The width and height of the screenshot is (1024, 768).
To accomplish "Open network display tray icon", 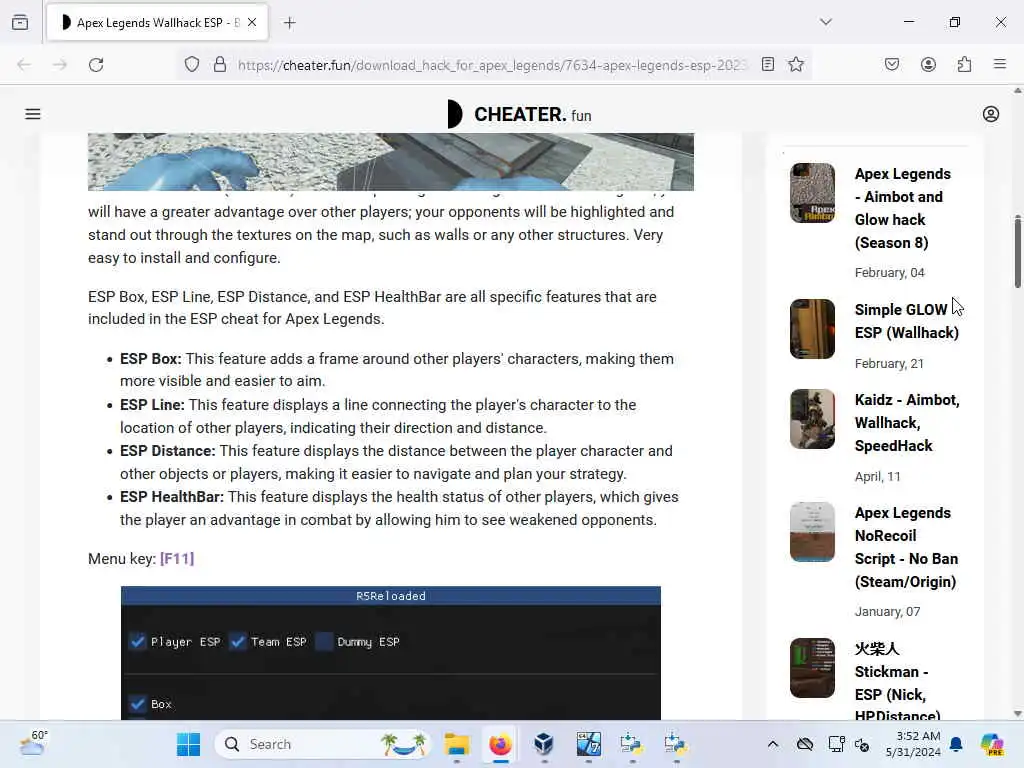I will point(836,744).
